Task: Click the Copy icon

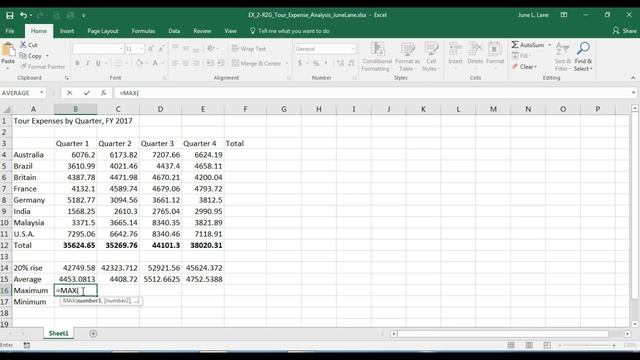Action: pyautogui.click(x=23, y=56)
